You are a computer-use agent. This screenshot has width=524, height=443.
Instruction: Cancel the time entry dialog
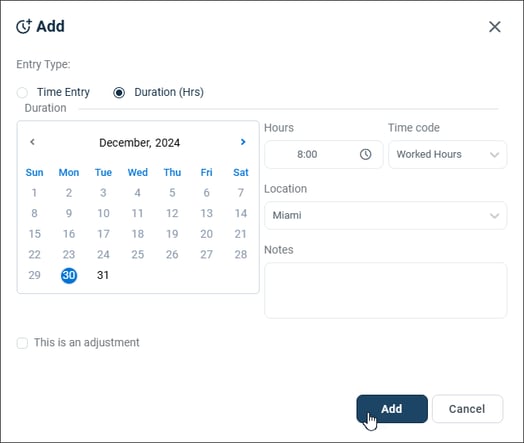467,409
